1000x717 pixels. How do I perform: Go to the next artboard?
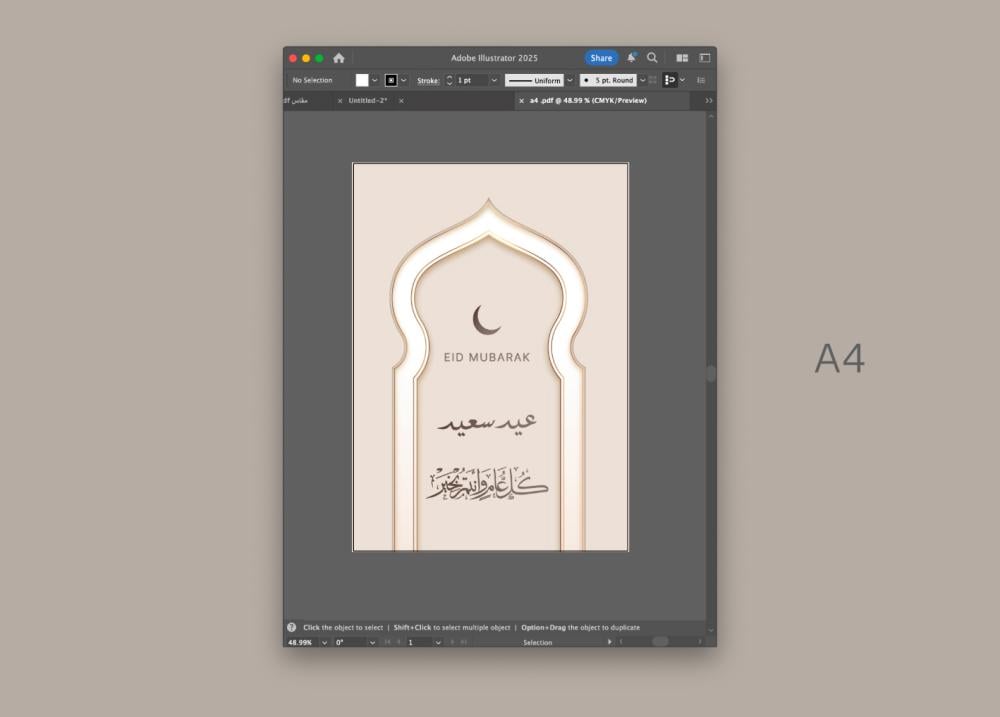[x=452, y=642]
